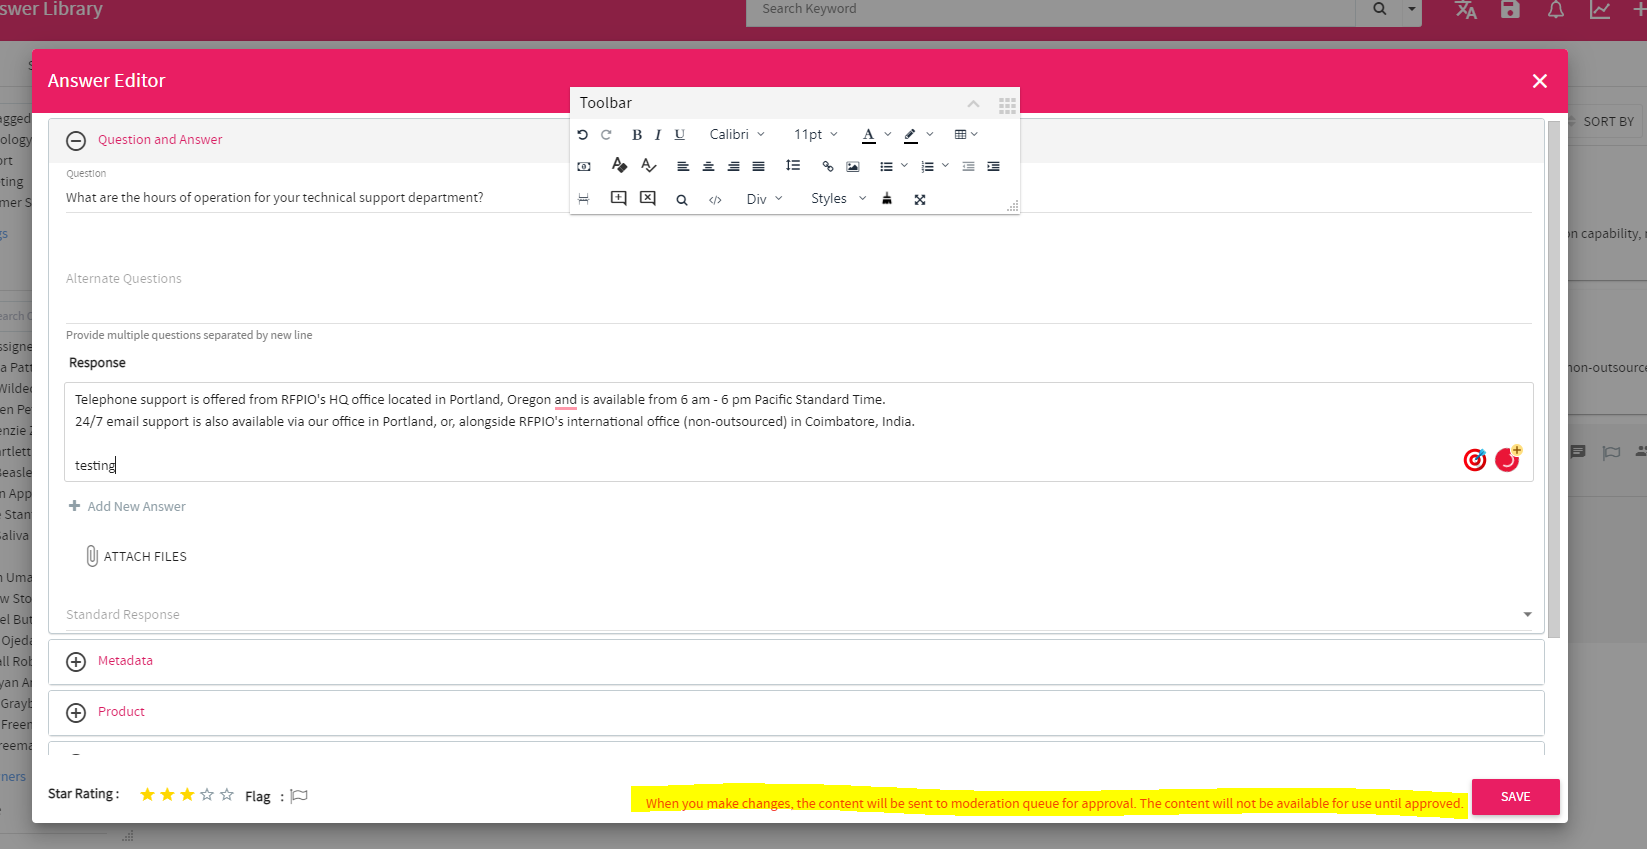Insert an image
This screenshot has height=849, width=1647.
tap(853, 167)
